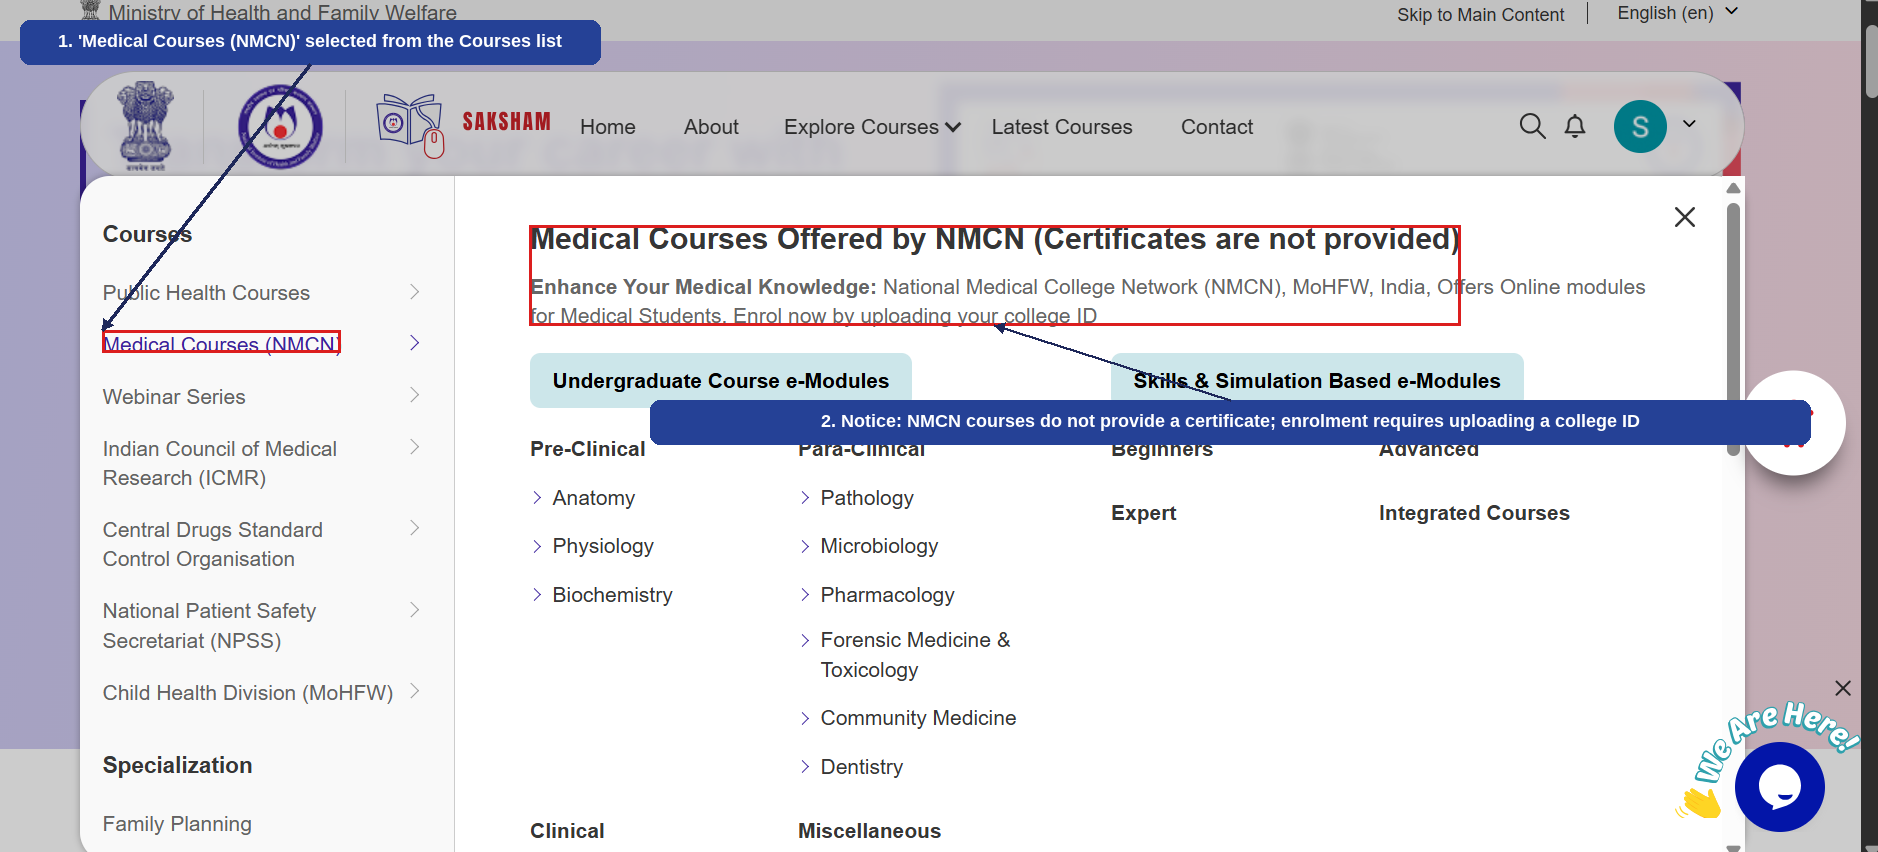
Task: Expand chevron next to National Patient Safety
Action: click(x=415, y=610)
